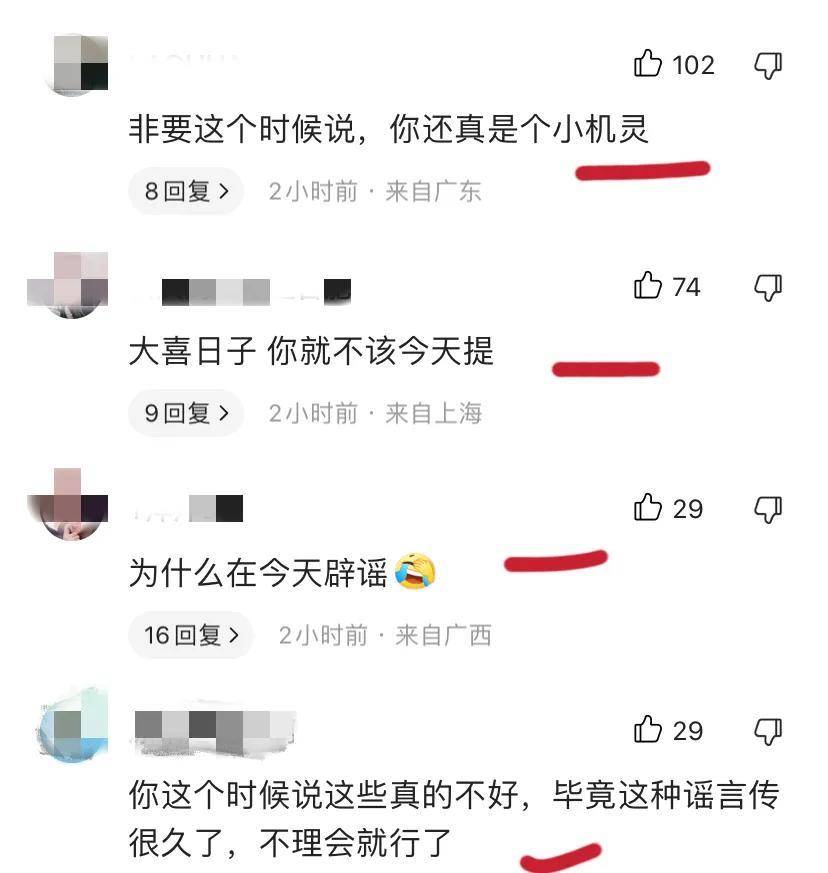The image size is (828, 873).
Task: Dislike the 大喜日子 comment
Action: (x=768, y=288)
